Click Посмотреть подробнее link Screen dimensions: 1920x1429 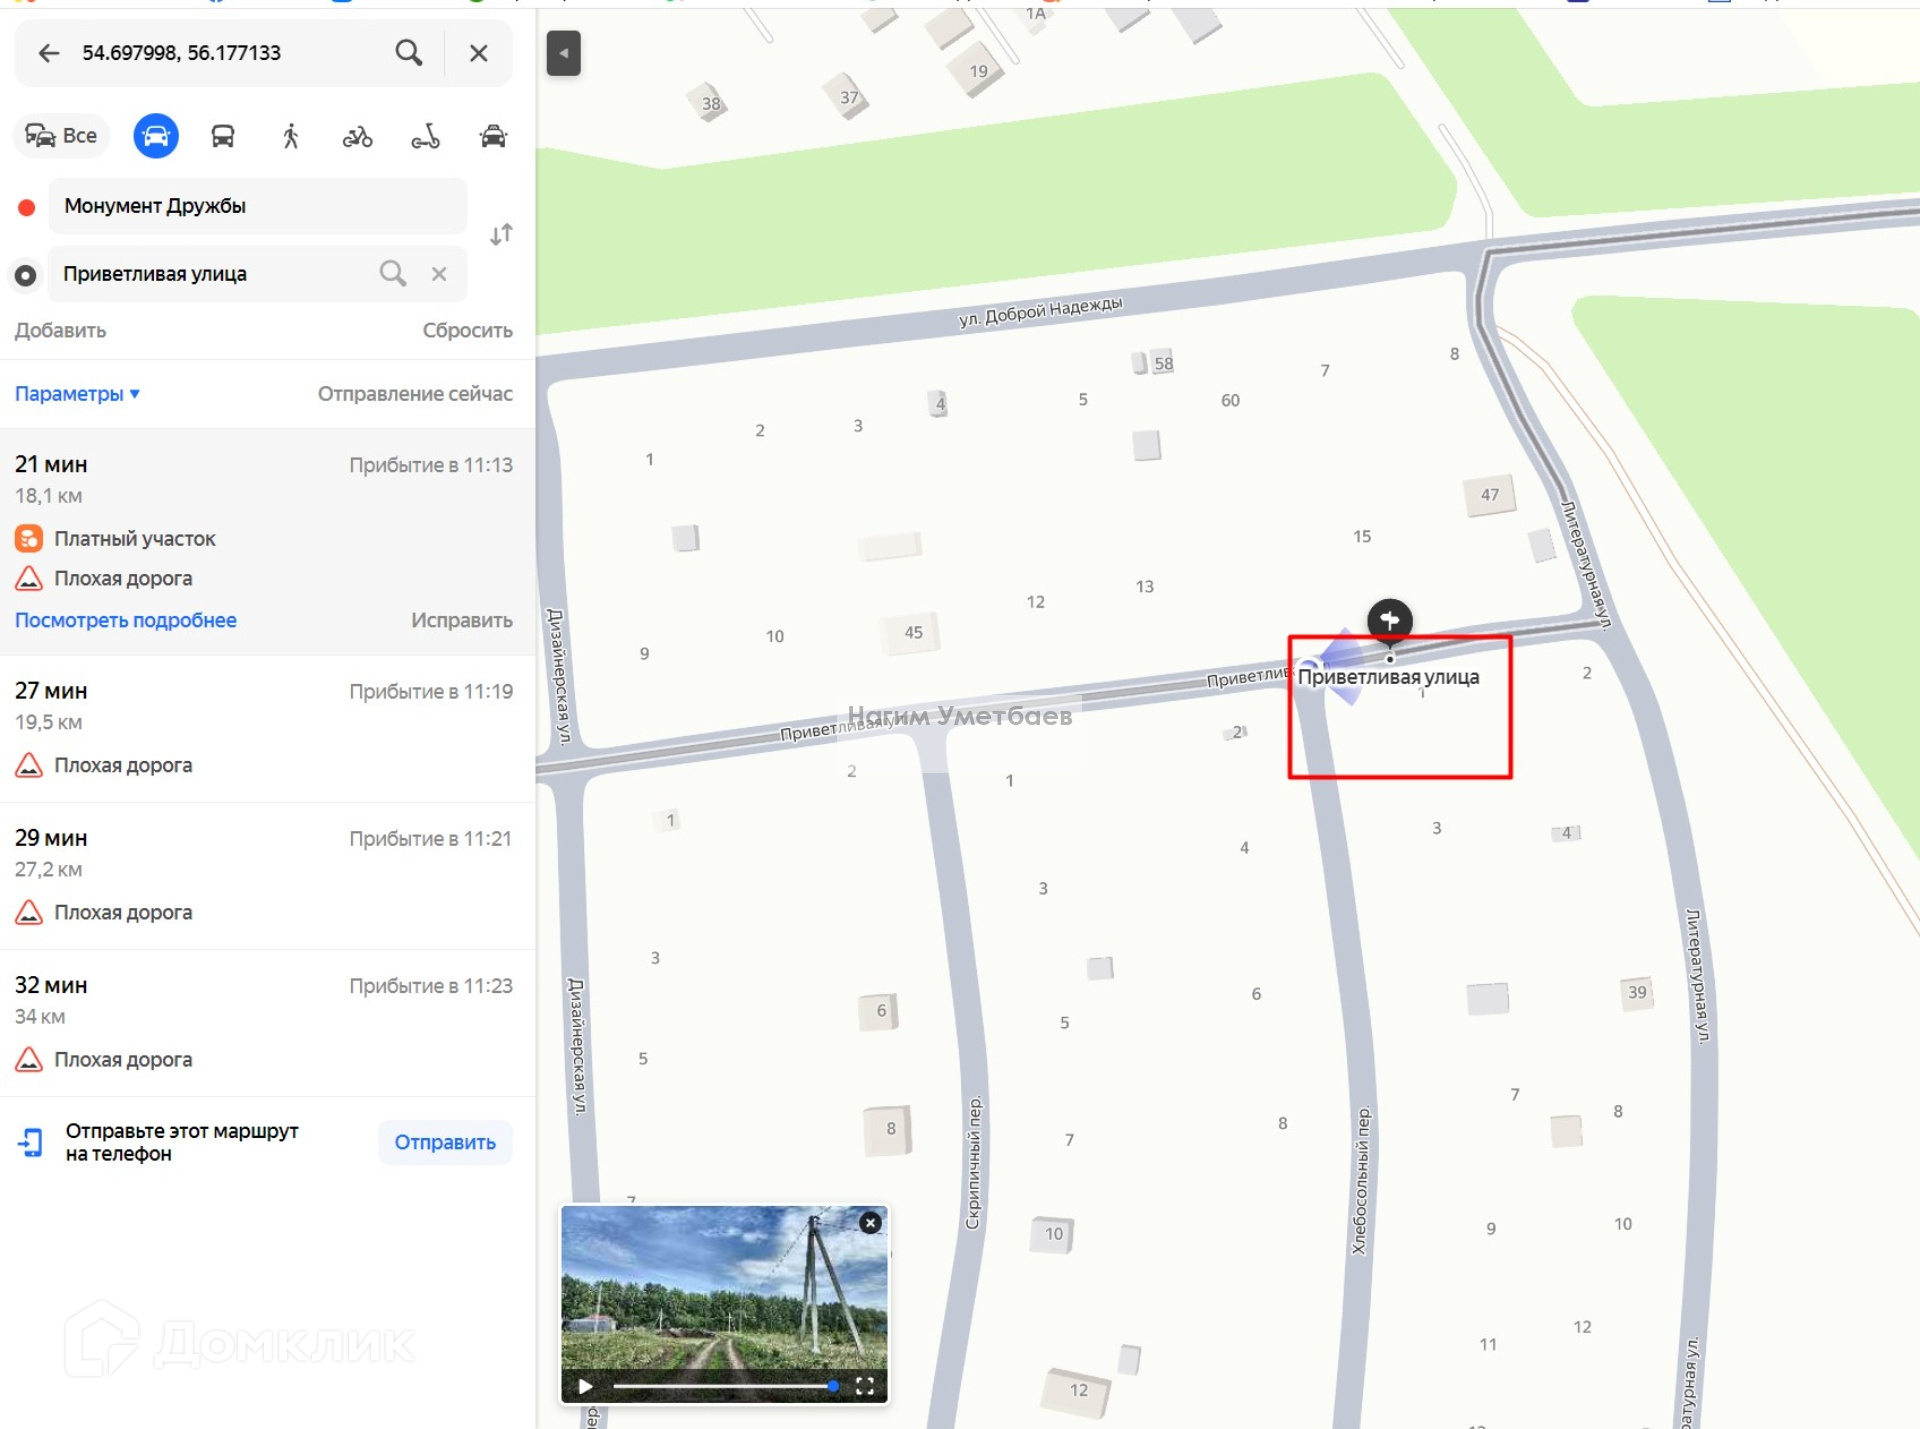point(126,620)
